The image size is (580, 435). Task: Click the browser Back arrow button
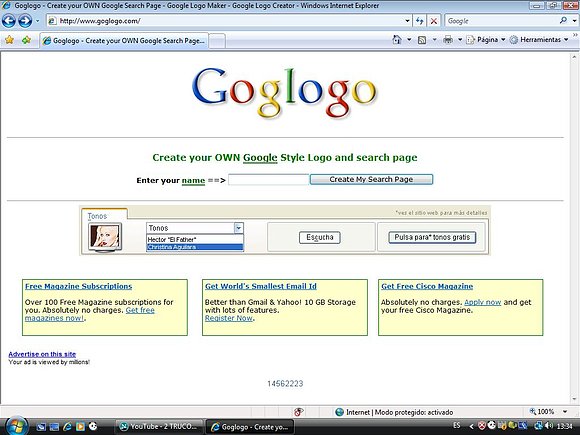click(9, 21)
